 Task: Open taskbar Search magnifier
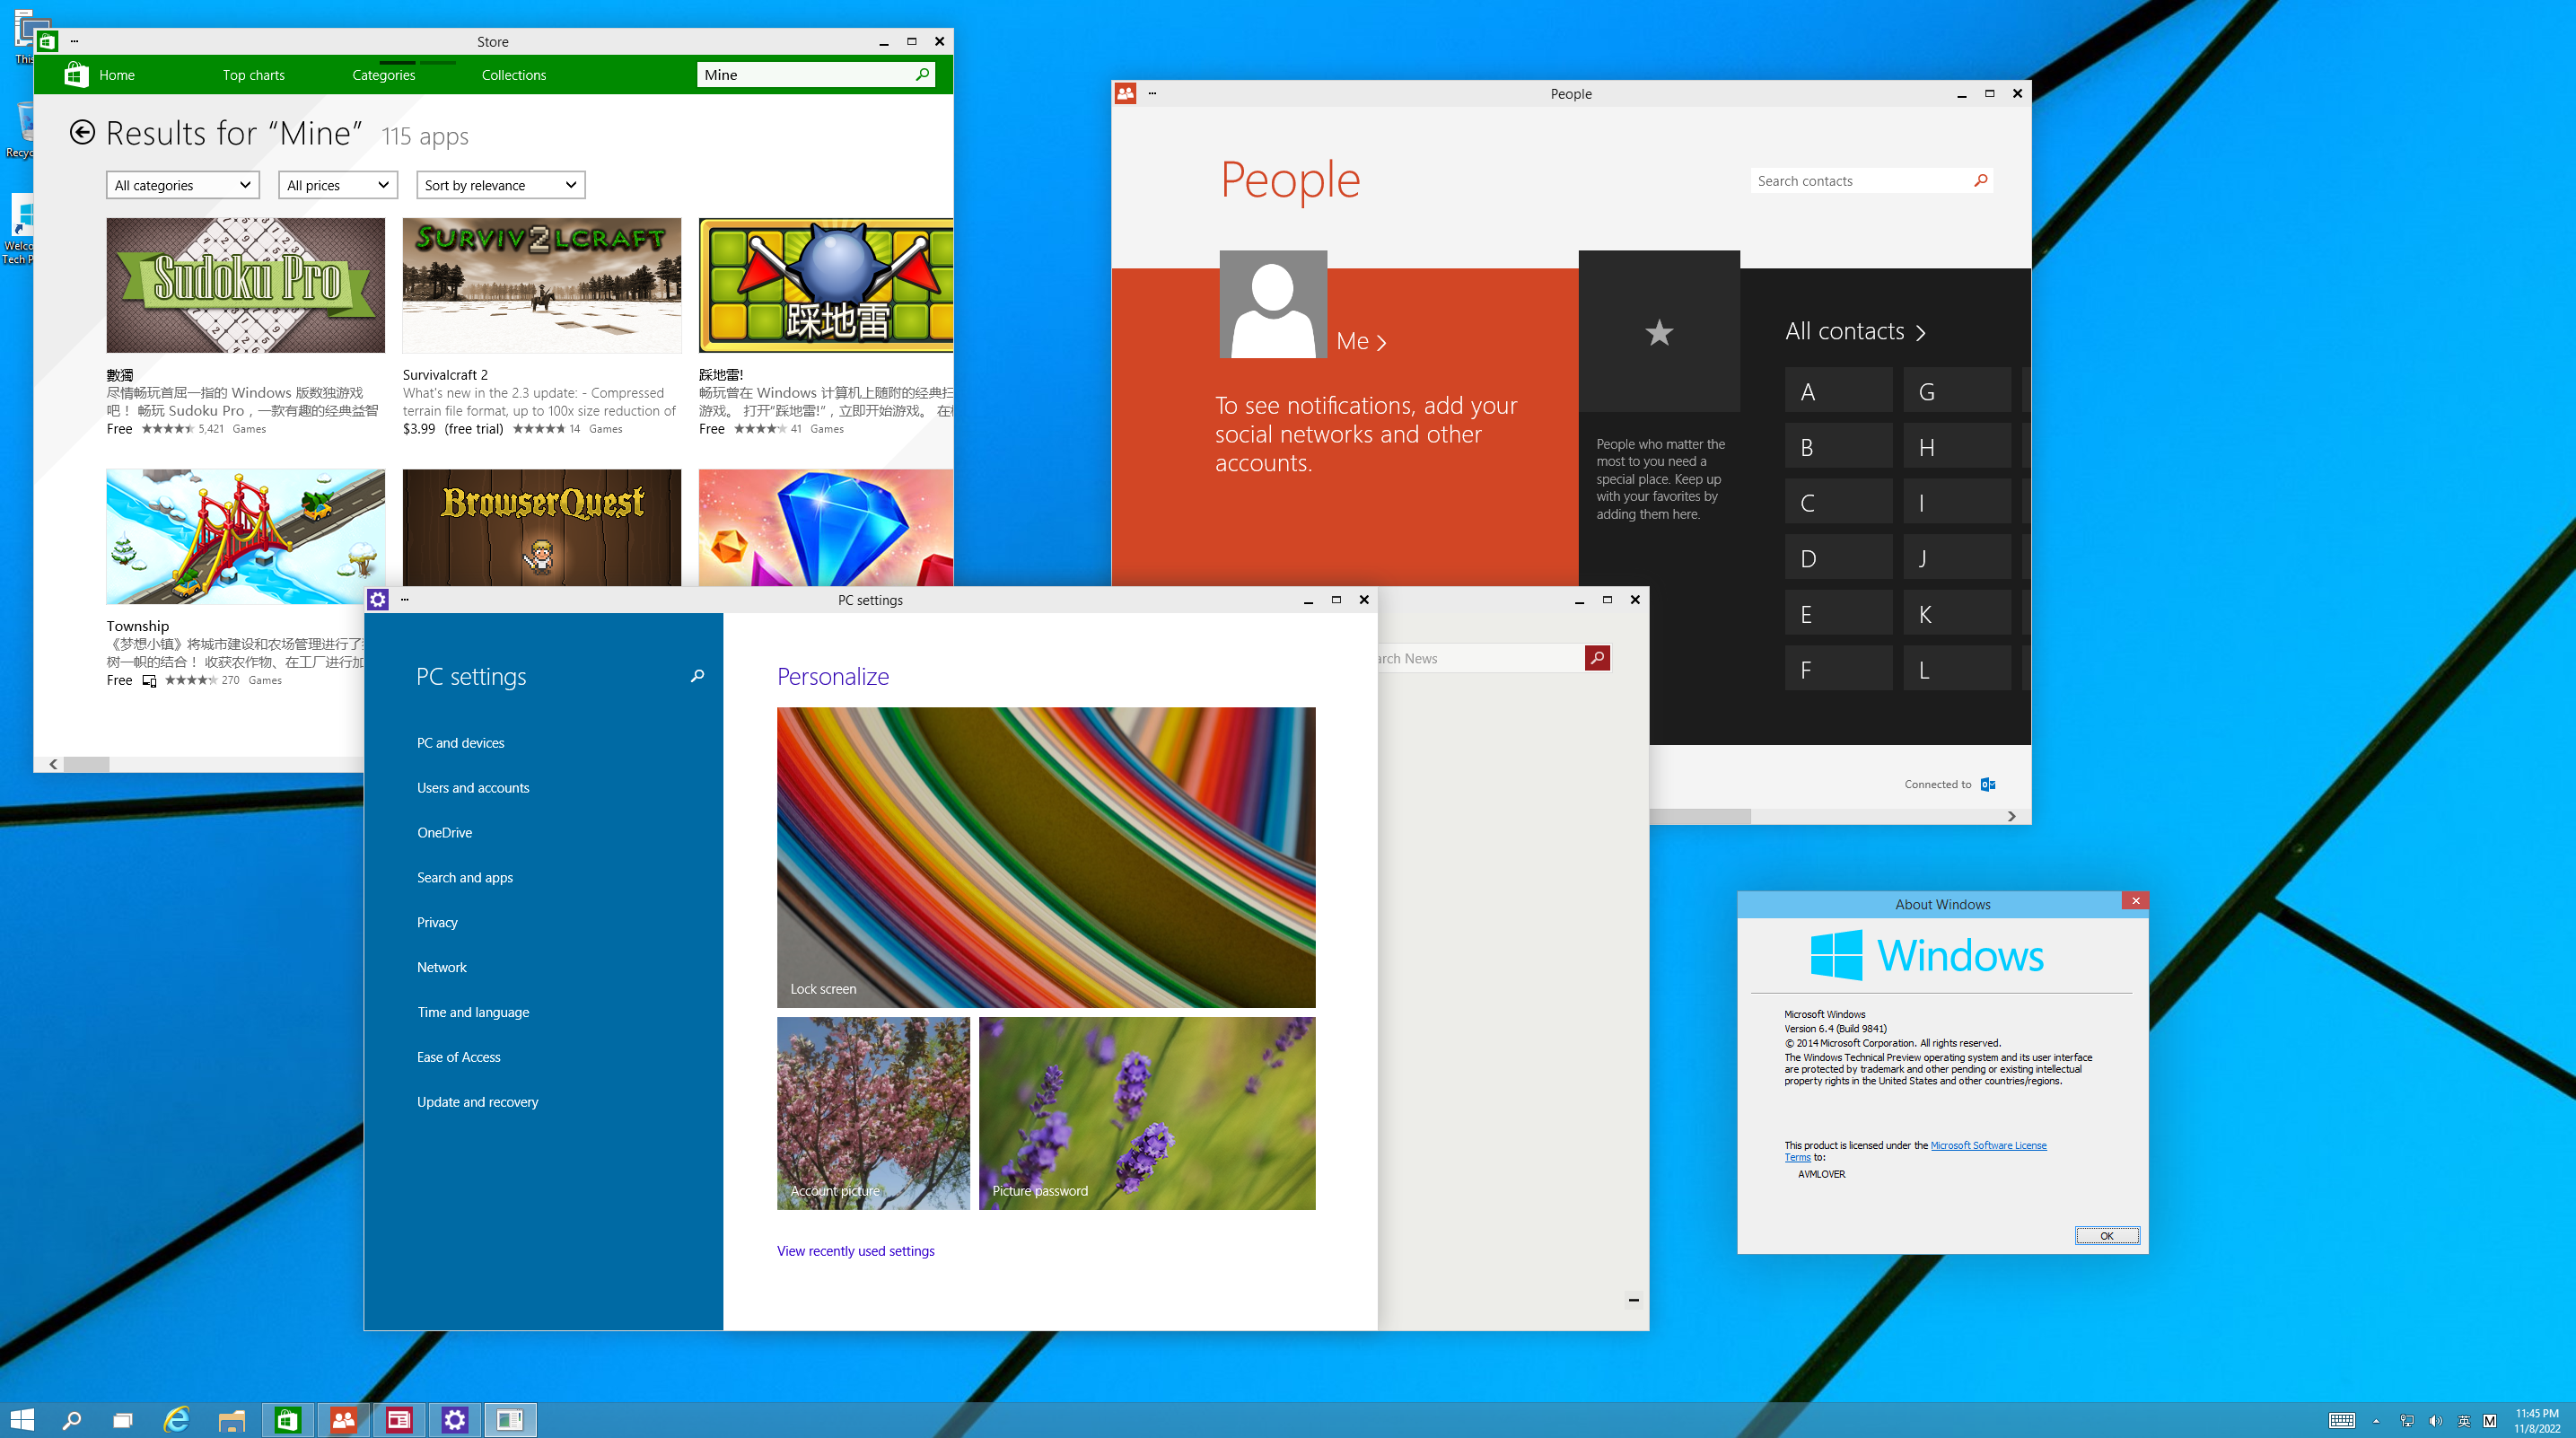point(72,1419)
